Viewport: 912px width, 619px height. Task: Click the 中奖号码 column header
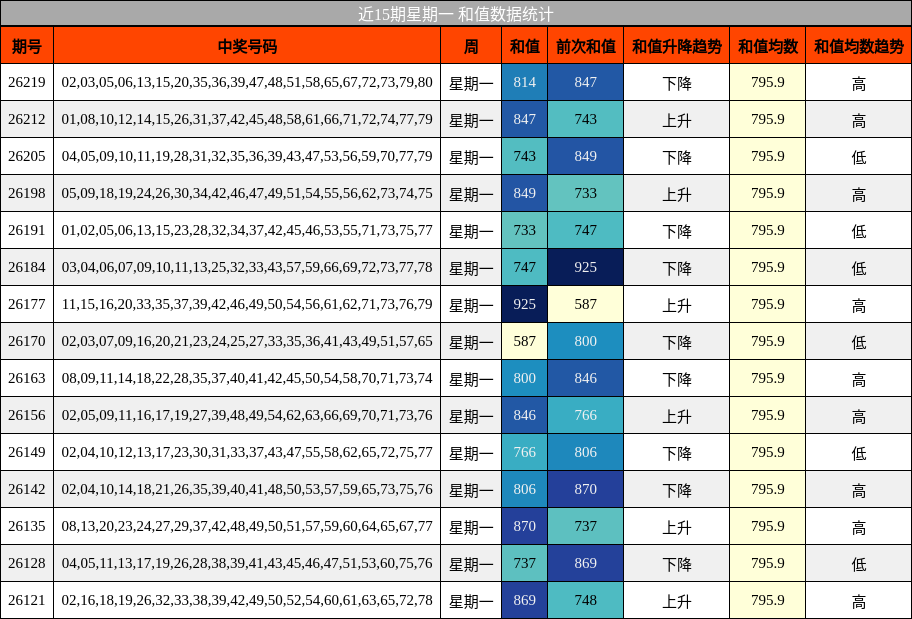[247, 45]
